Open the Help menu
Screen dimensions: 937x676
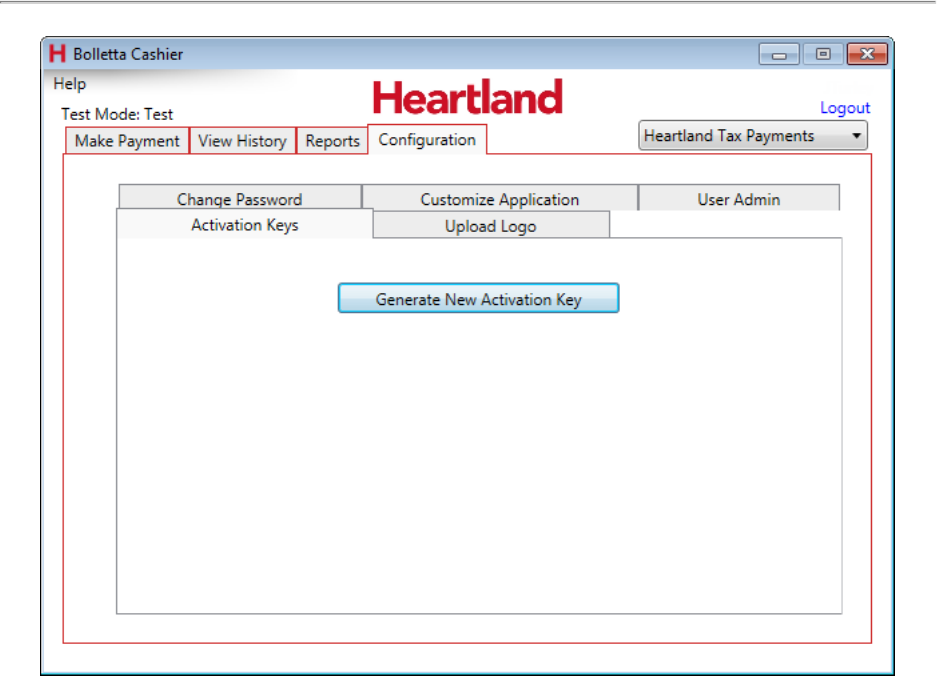click(69, 84)
